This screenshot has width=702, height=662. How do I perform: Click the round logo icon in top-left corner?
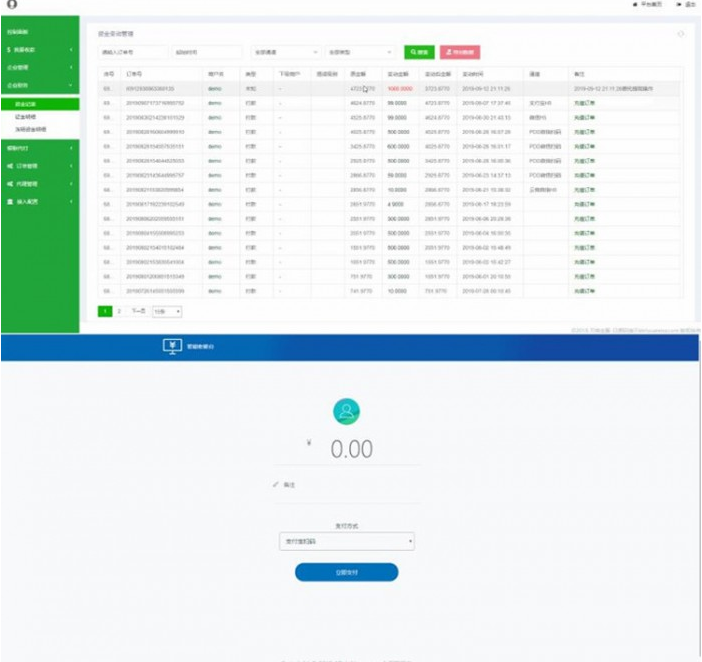(12, 4)
